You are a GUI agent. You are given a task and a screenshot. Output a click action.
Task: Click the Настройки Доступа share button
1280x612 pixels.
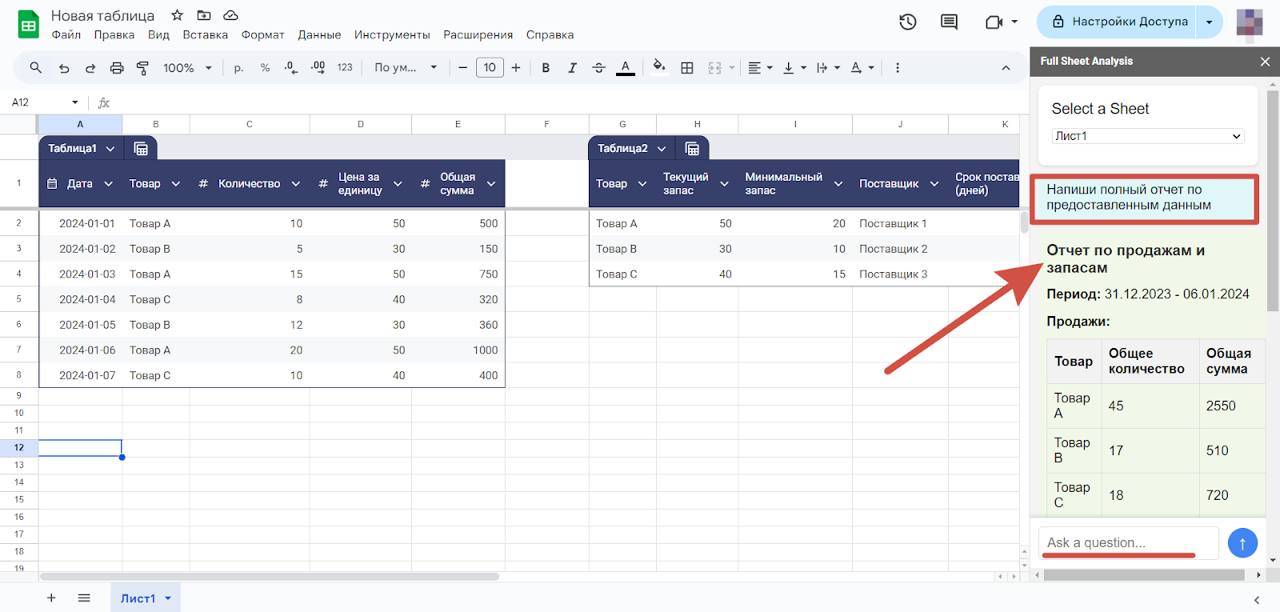1129,21
